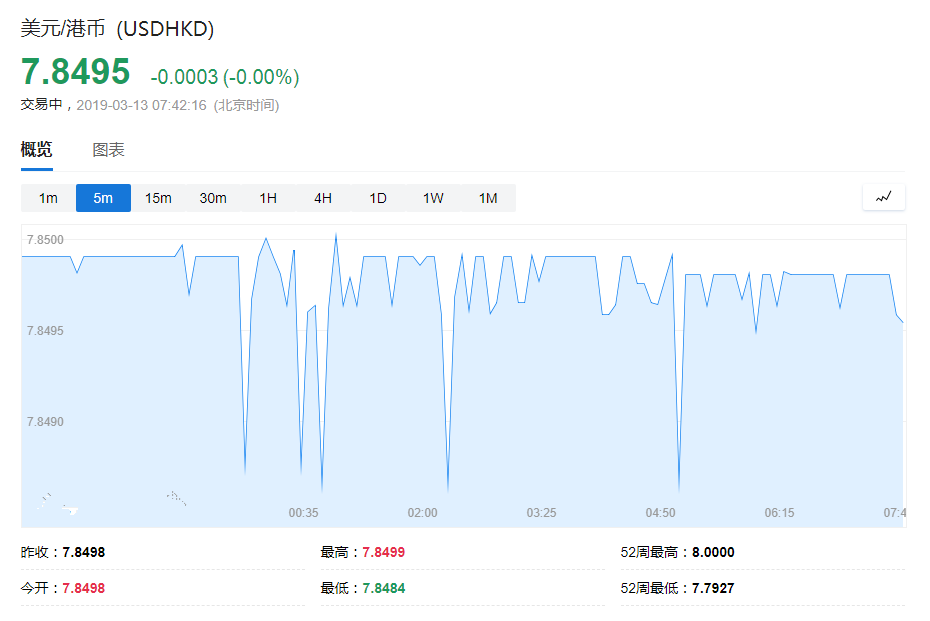Screen dimensions: 930x621
Task: Choose the 4H timeframe
Action: click(323, 198)
